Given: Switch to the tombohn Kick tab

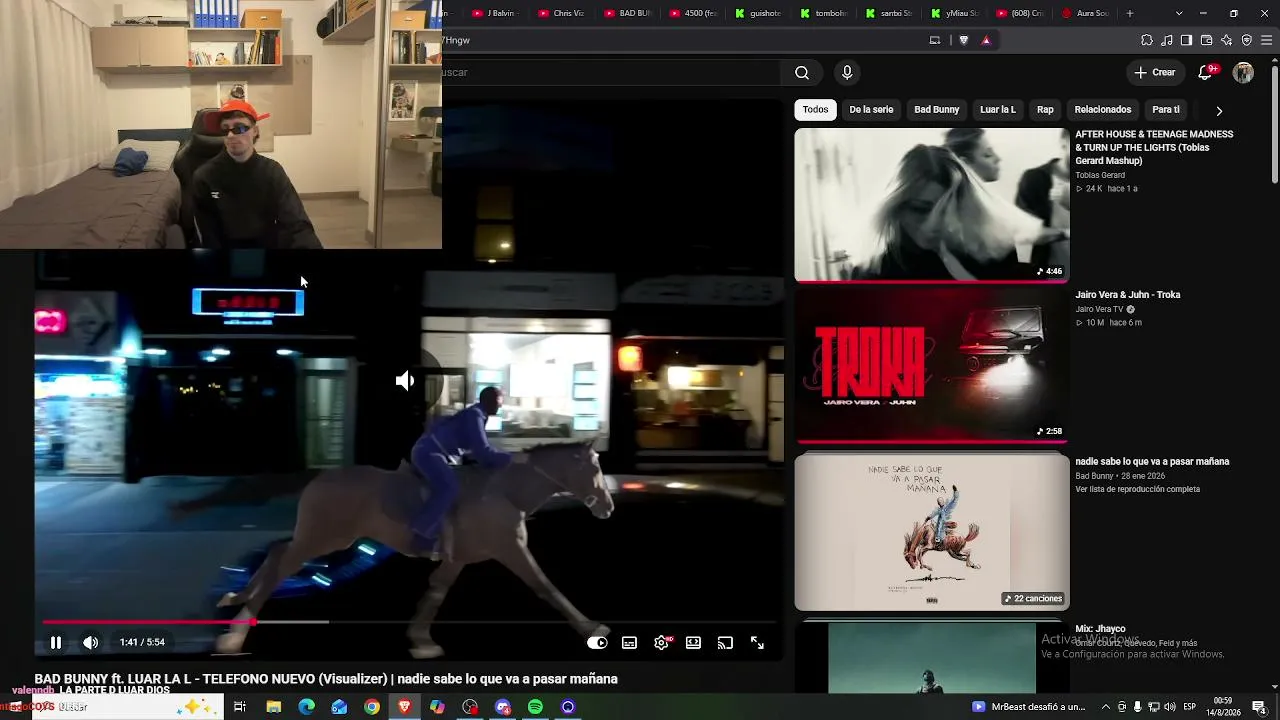Looking at the screenshot, I should pyautogui.click(x=824, y=13).
